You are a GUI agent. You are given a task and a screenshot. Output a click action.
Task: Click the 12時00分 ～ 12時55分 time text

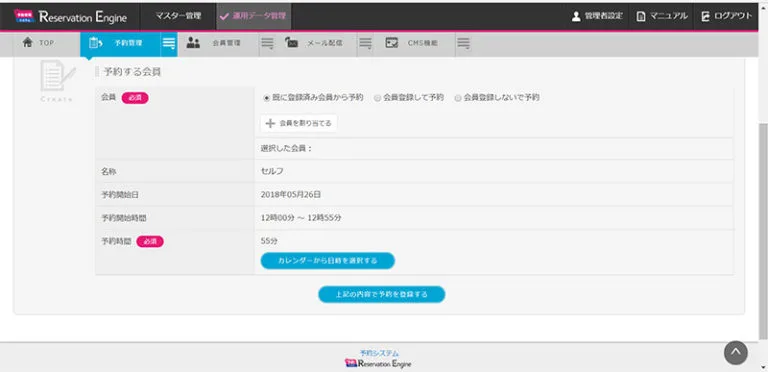pyautogui.click(x=301, y=218)
